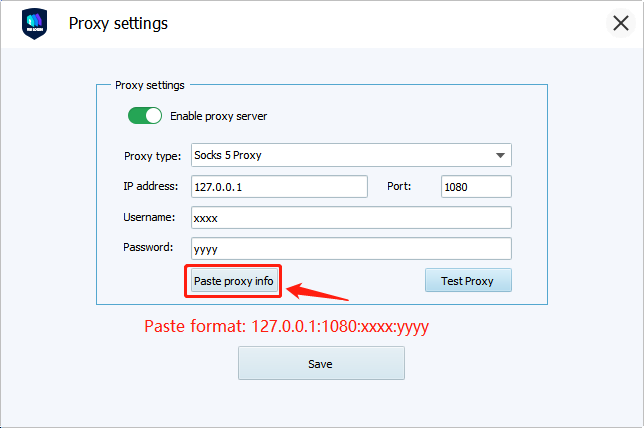644x428 pixels.
Task: Select the Username text box
Action: 349,217
